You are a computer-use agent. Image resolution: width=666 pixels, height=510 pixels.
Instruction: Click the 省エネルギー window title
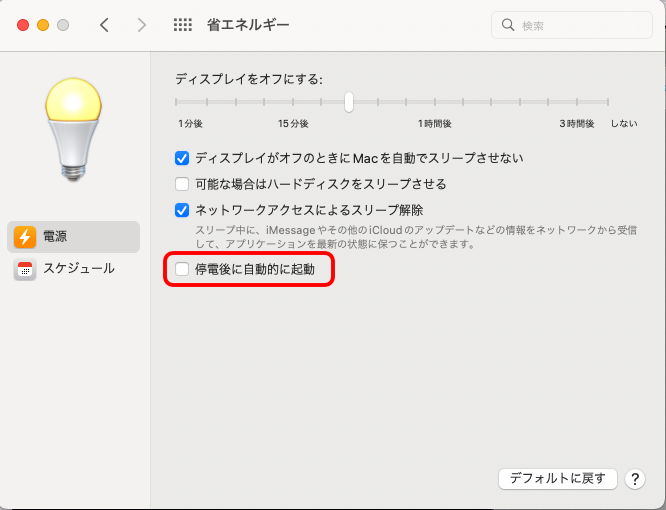click(248, 25)
